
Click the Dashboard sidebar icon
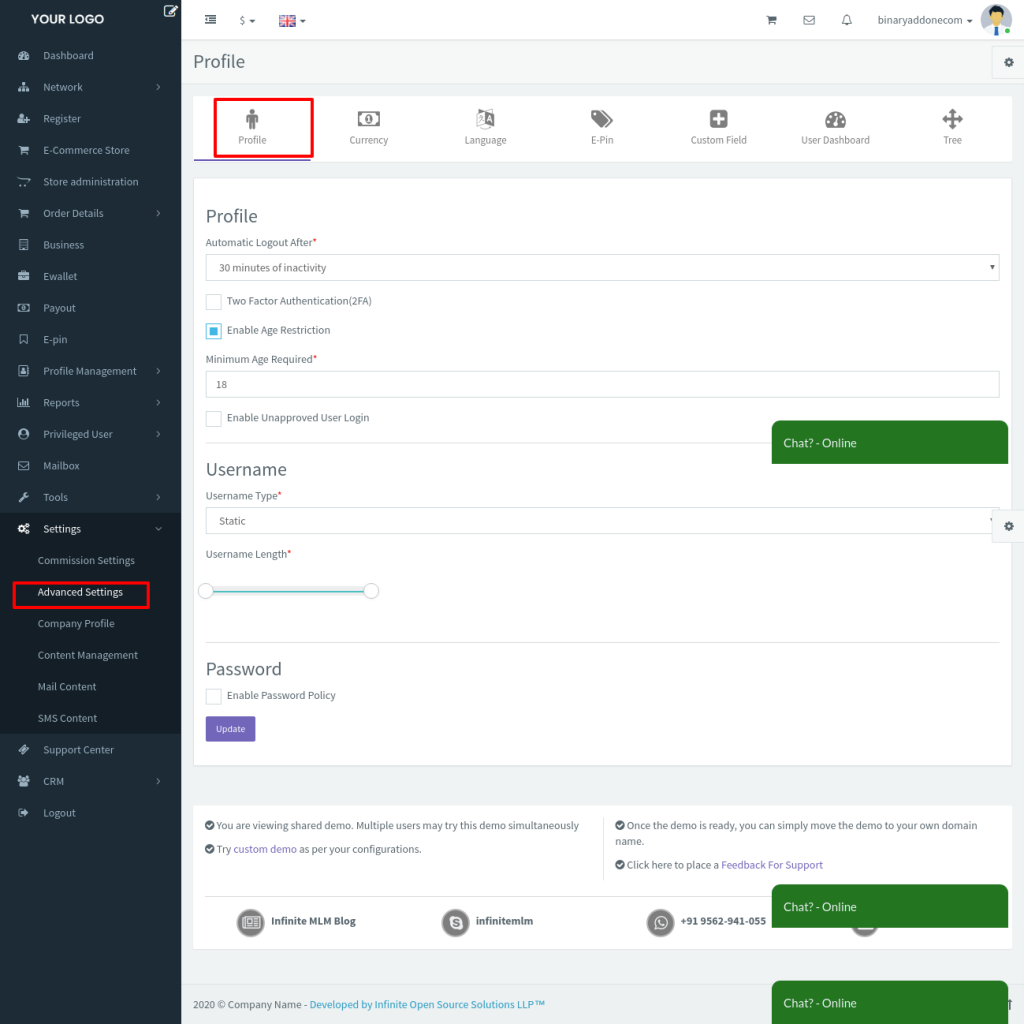[24, 56]
